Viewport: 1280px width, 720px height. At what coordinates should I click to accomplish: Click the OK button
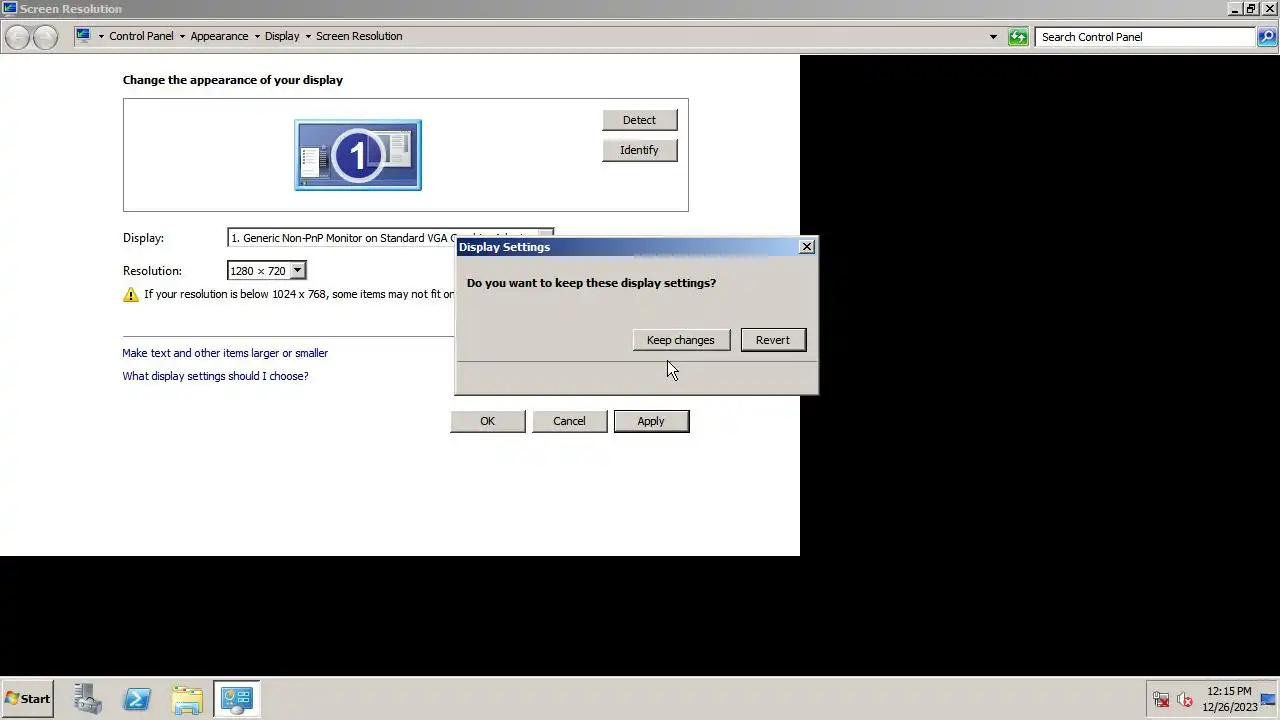(x=488, y=421)
